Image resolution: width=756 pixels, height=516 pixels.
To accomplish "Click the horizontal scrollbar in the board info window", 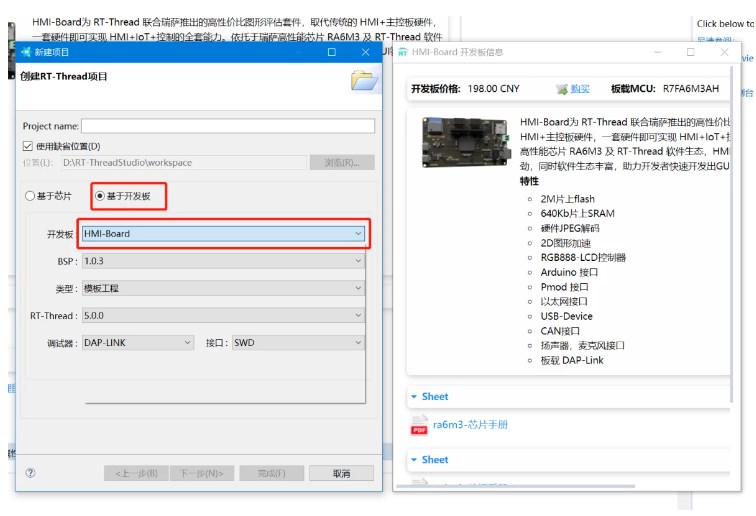I will [516, 486].
